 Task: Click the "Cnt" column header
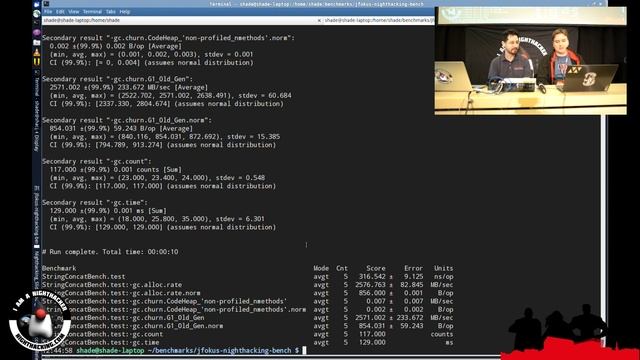[x=342, y=268]
